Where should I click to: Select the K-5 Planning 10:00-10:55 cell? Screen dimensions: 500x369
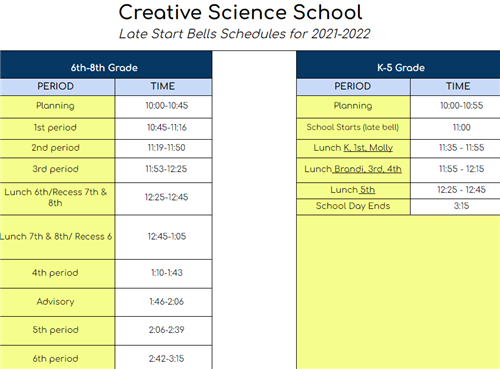[x=455, y=107]
